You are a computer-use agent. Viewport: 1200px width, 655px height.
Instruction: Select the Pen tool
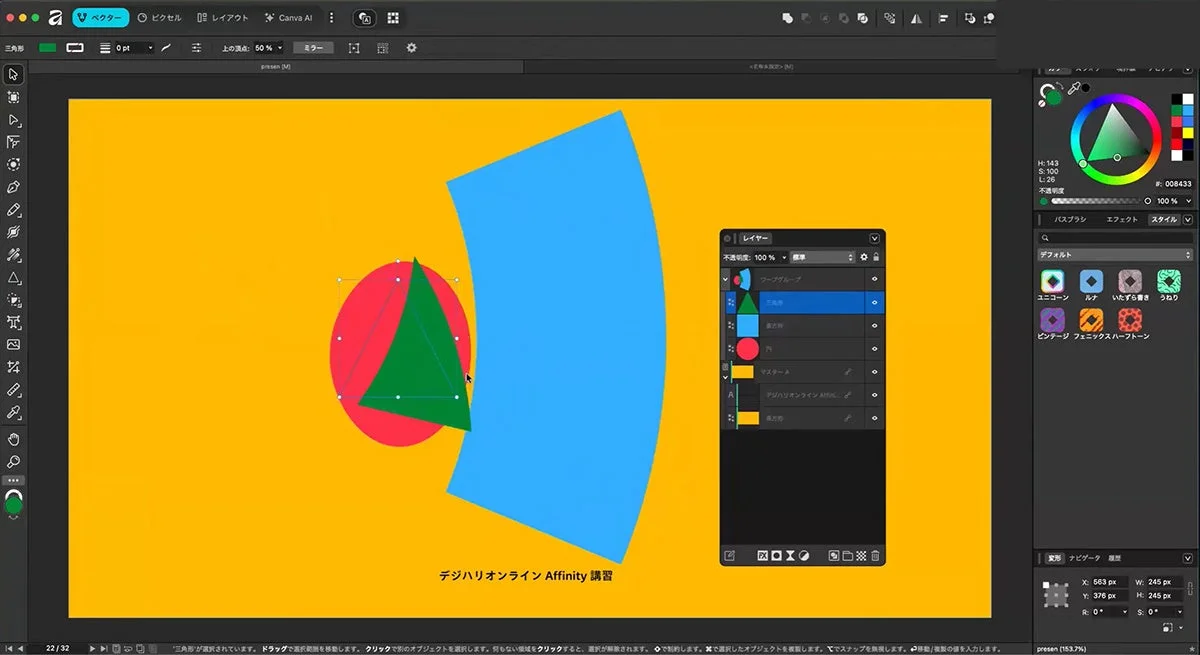pos(13,187)
